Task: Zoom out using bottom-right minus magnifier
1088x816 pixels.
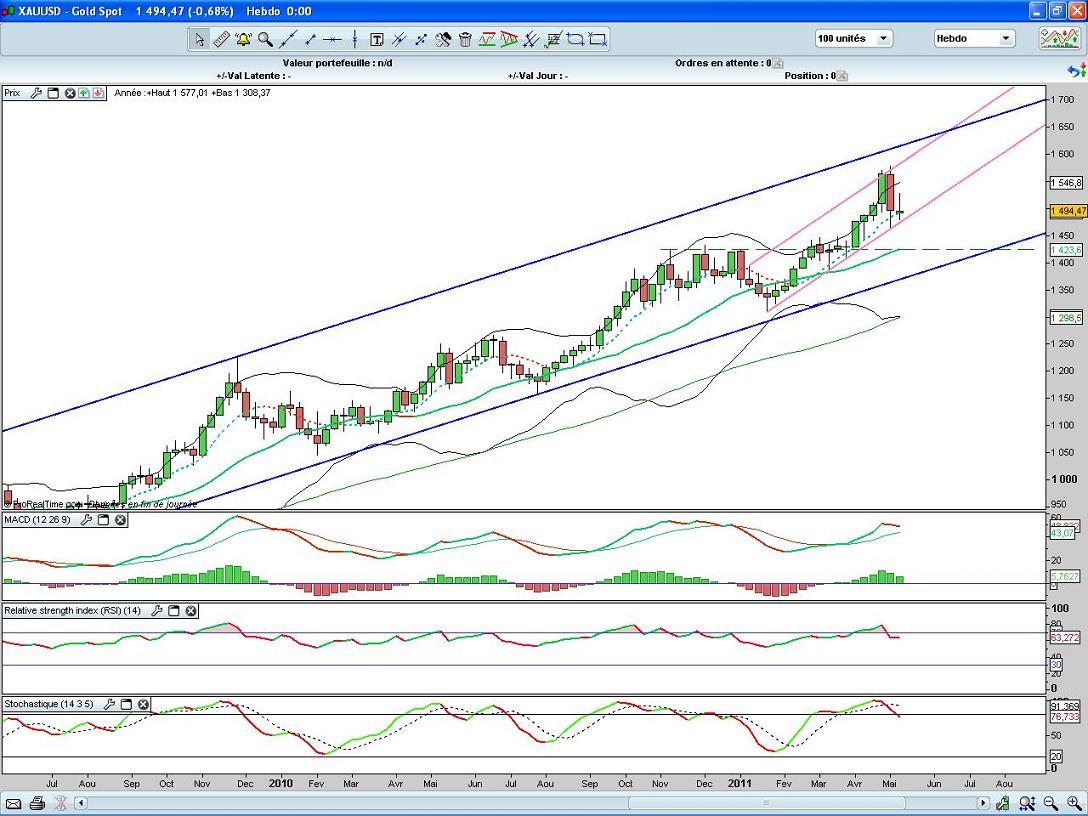Action: tap(1050, 803)
